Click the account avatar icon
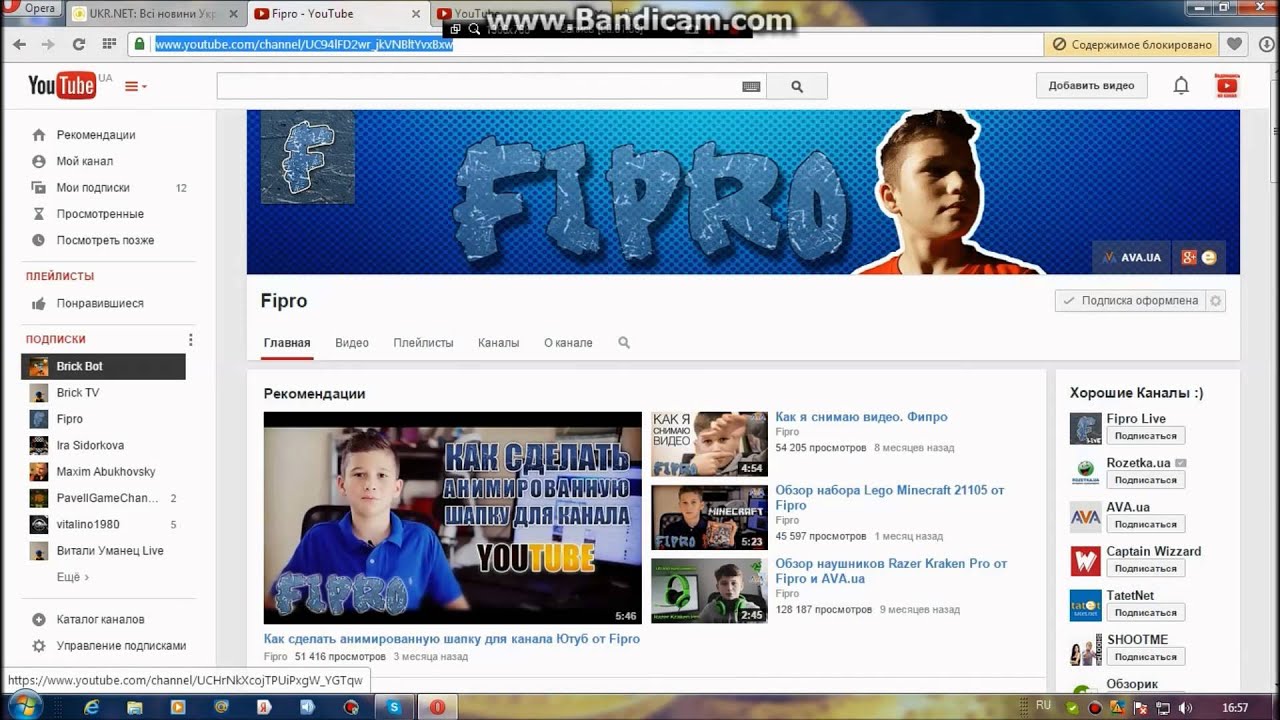 tap(1226, 86)
